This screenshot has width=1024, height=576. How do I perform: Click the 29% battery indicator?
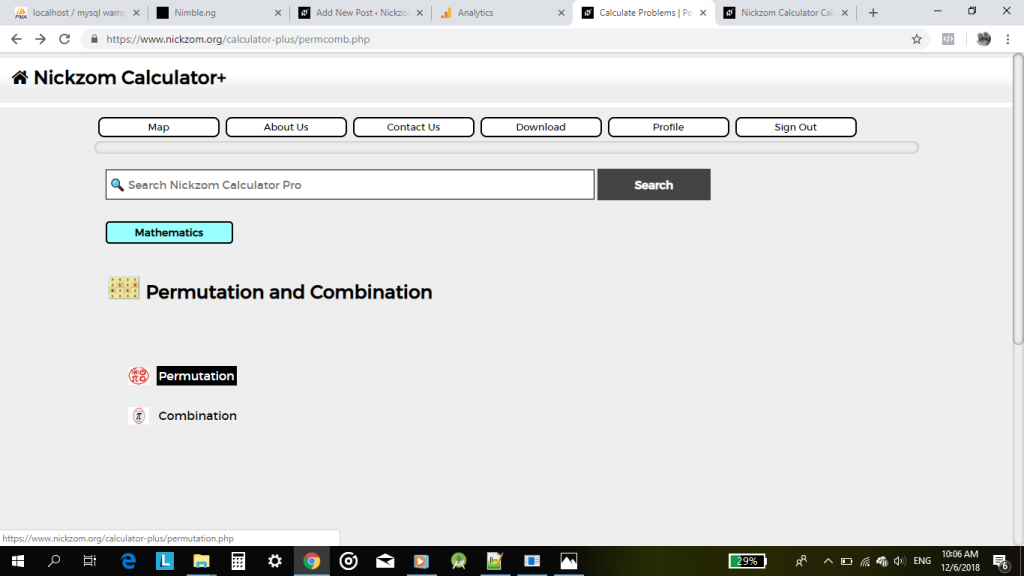tap(747, 561)
